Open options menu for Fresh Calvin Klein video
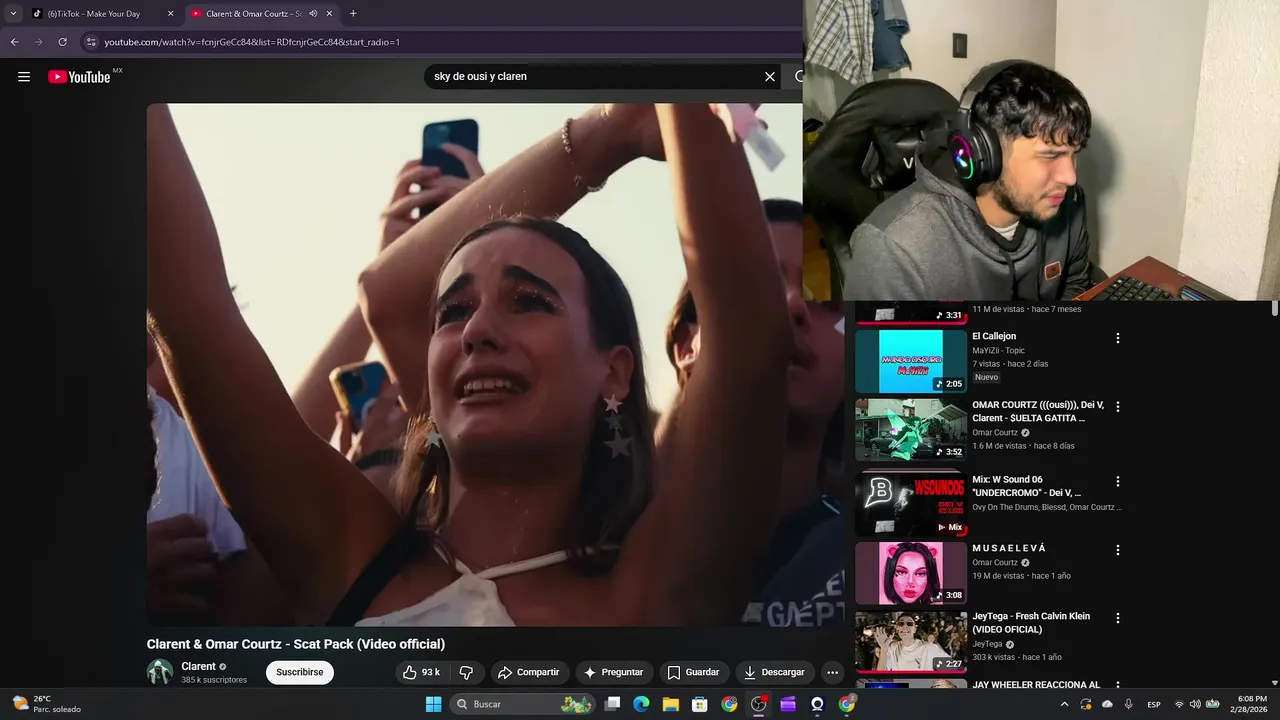The width and height of the screenshot is (1280, 720). (x=1118, y=618)
